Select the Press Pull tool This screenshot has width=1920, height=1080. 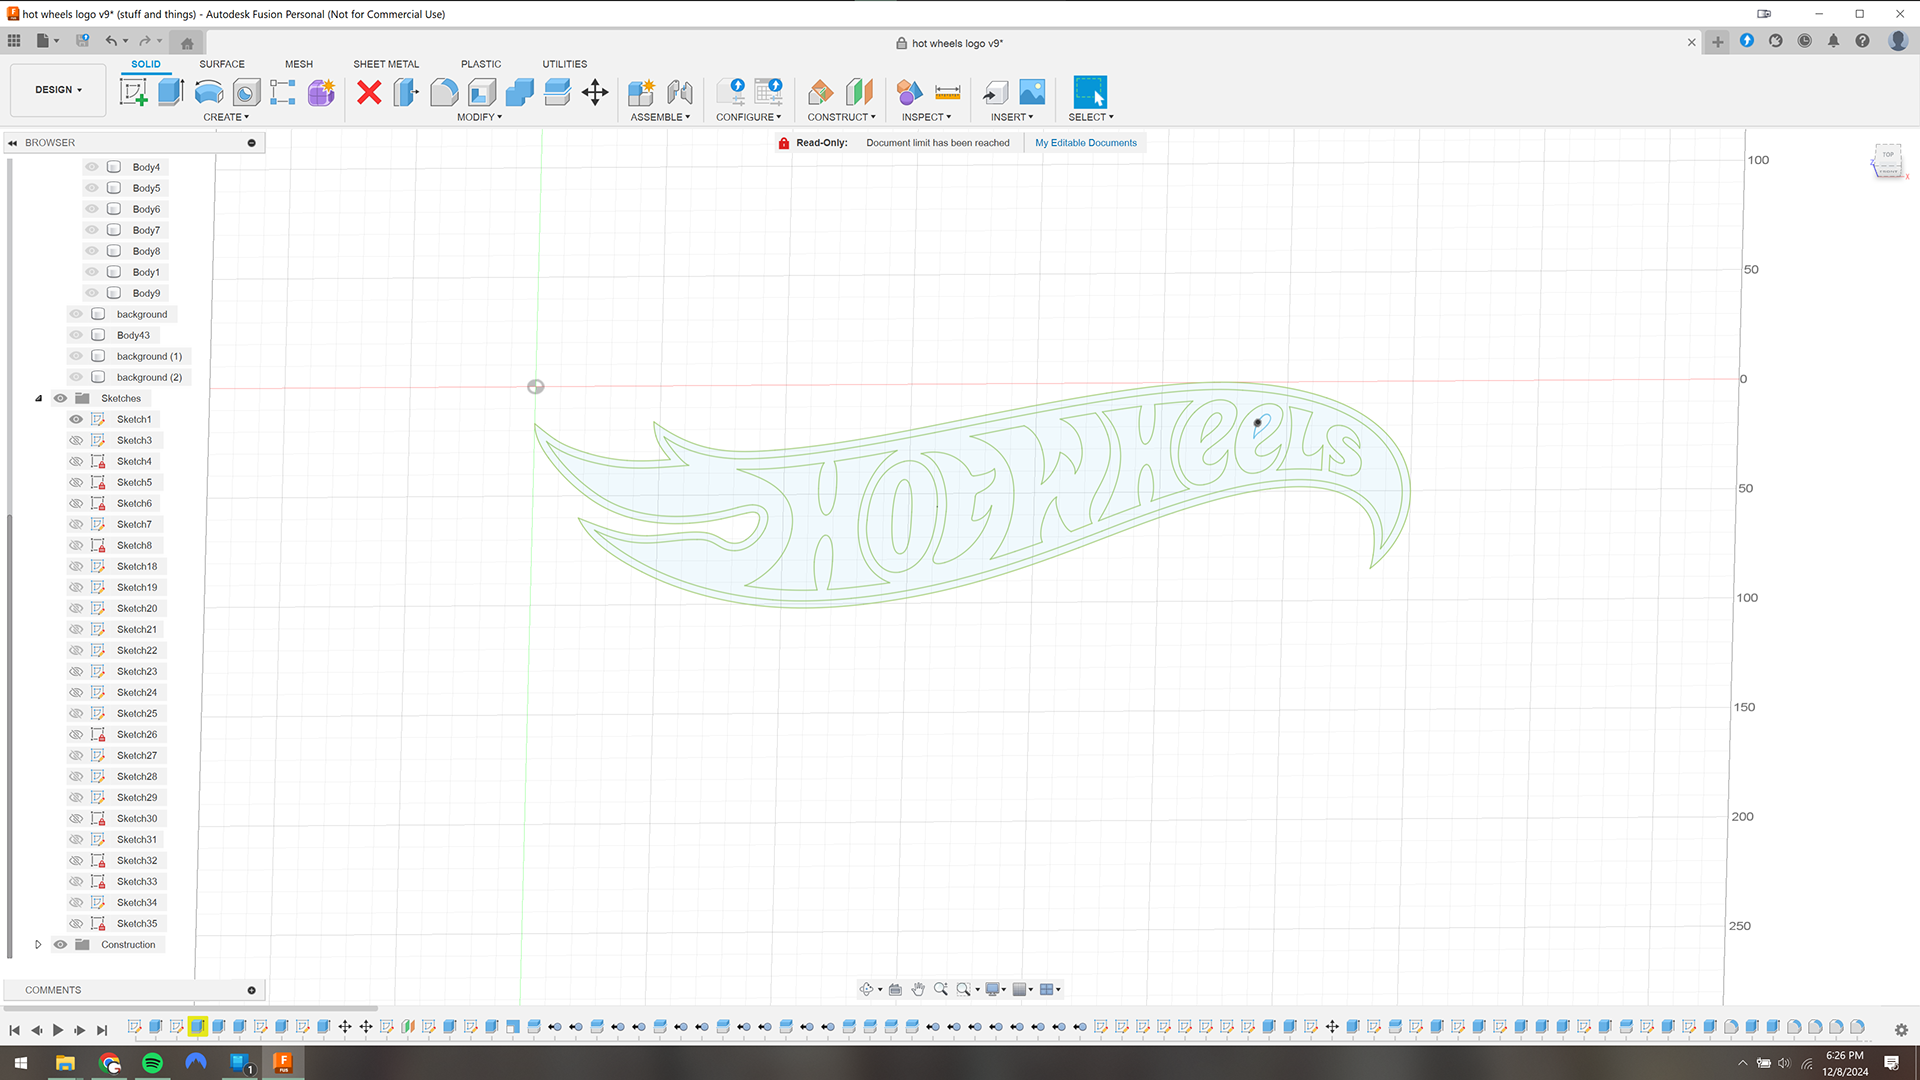[406, 92]
